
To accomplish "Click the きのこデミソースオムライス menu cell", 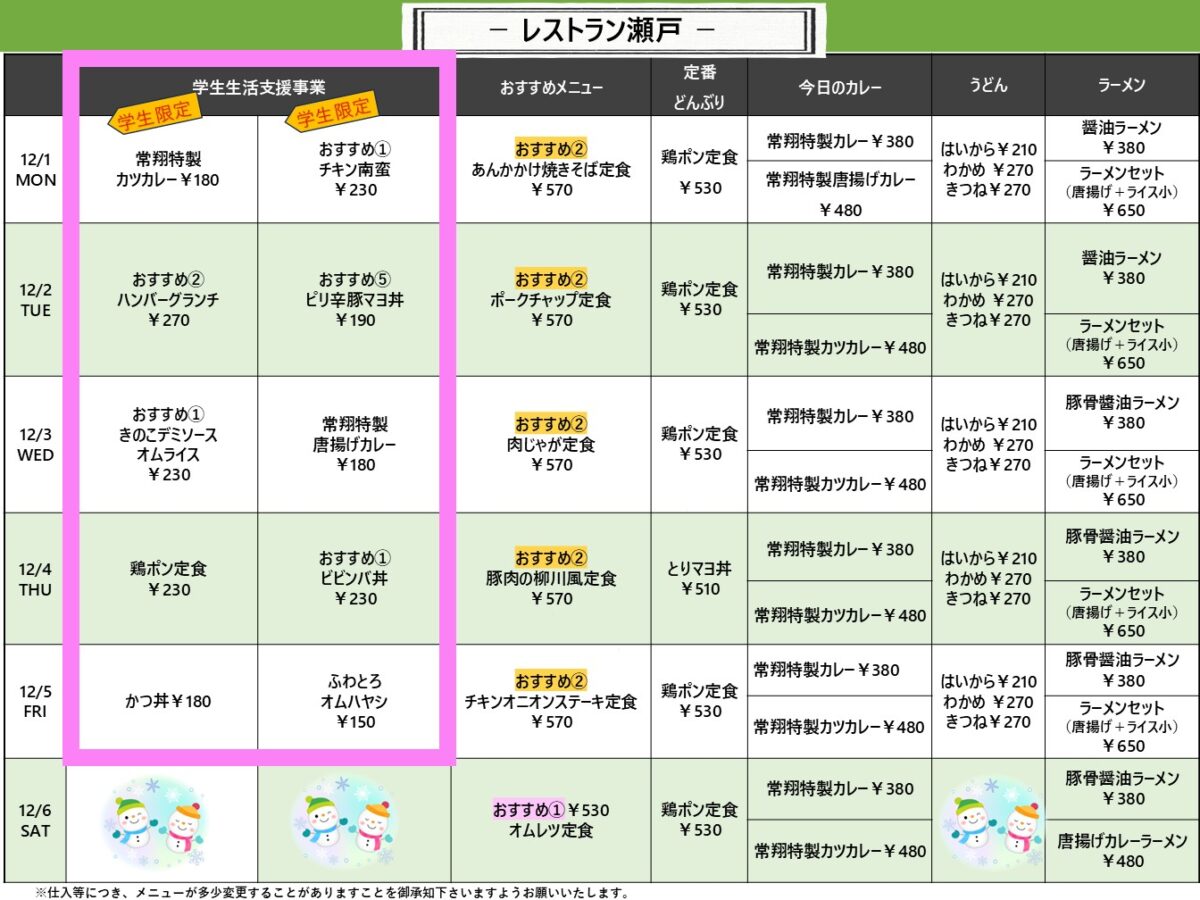I will pyautogui.click(x=169, y=444).
